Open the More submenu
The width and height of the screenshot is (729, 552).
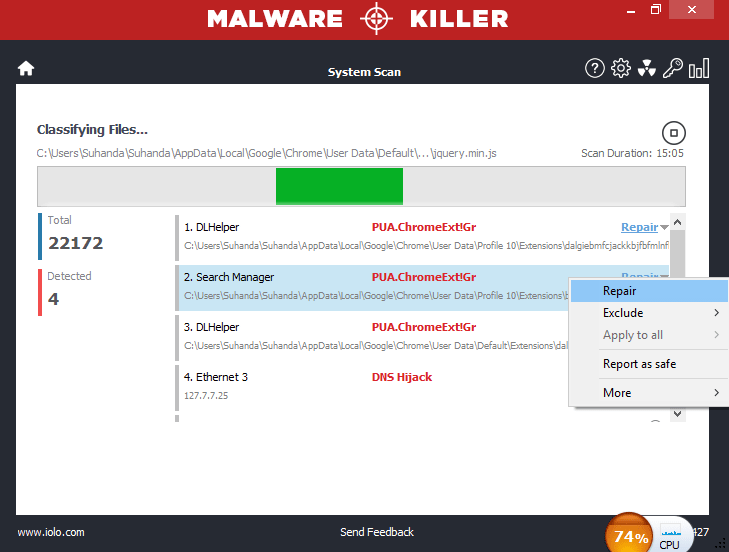pyautogui.click(x=649, y=392)
